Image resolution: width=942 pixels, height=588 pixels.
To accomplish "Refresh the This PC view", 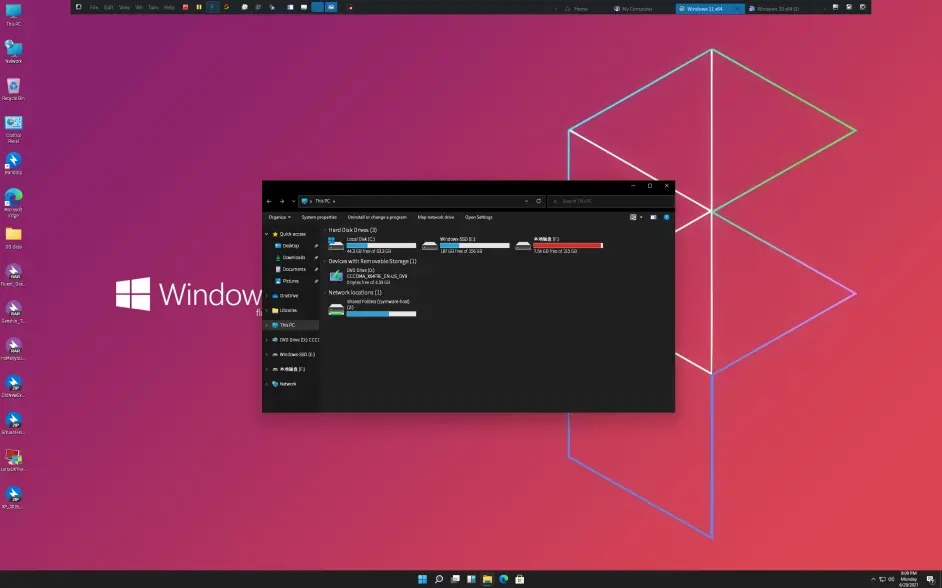I will point(538,201).
